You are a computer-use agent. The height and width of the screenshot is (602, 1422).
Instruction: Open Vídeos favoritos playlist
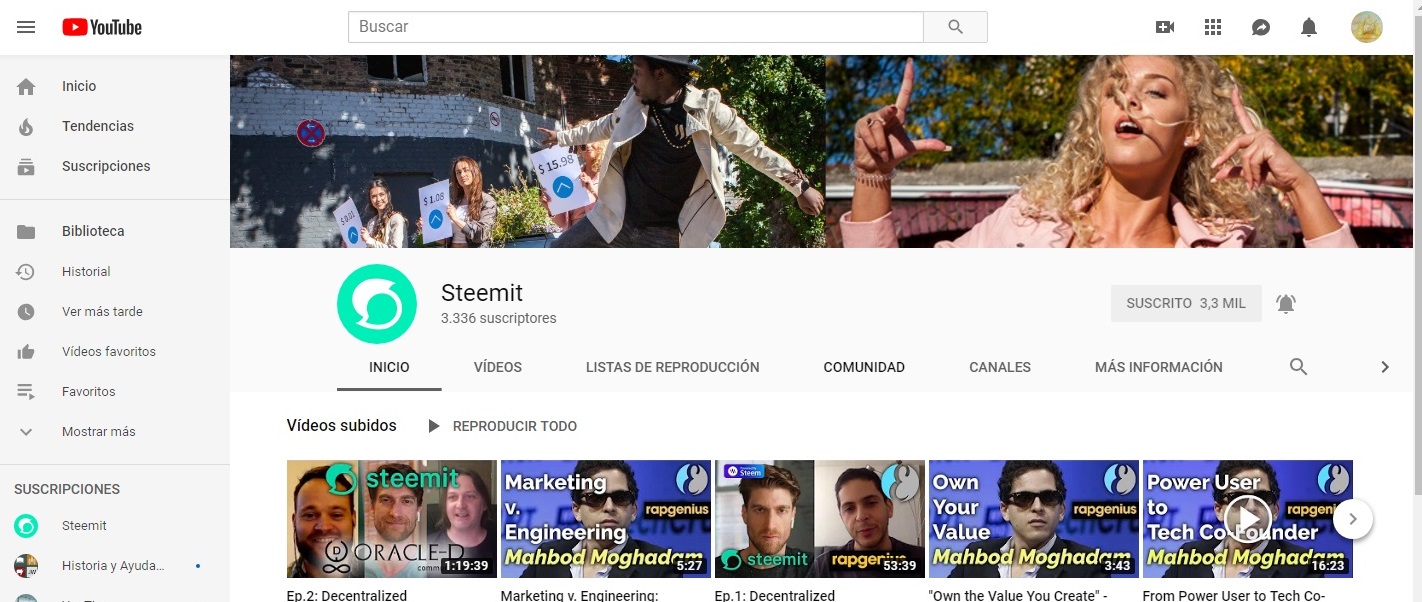[115, 351]
